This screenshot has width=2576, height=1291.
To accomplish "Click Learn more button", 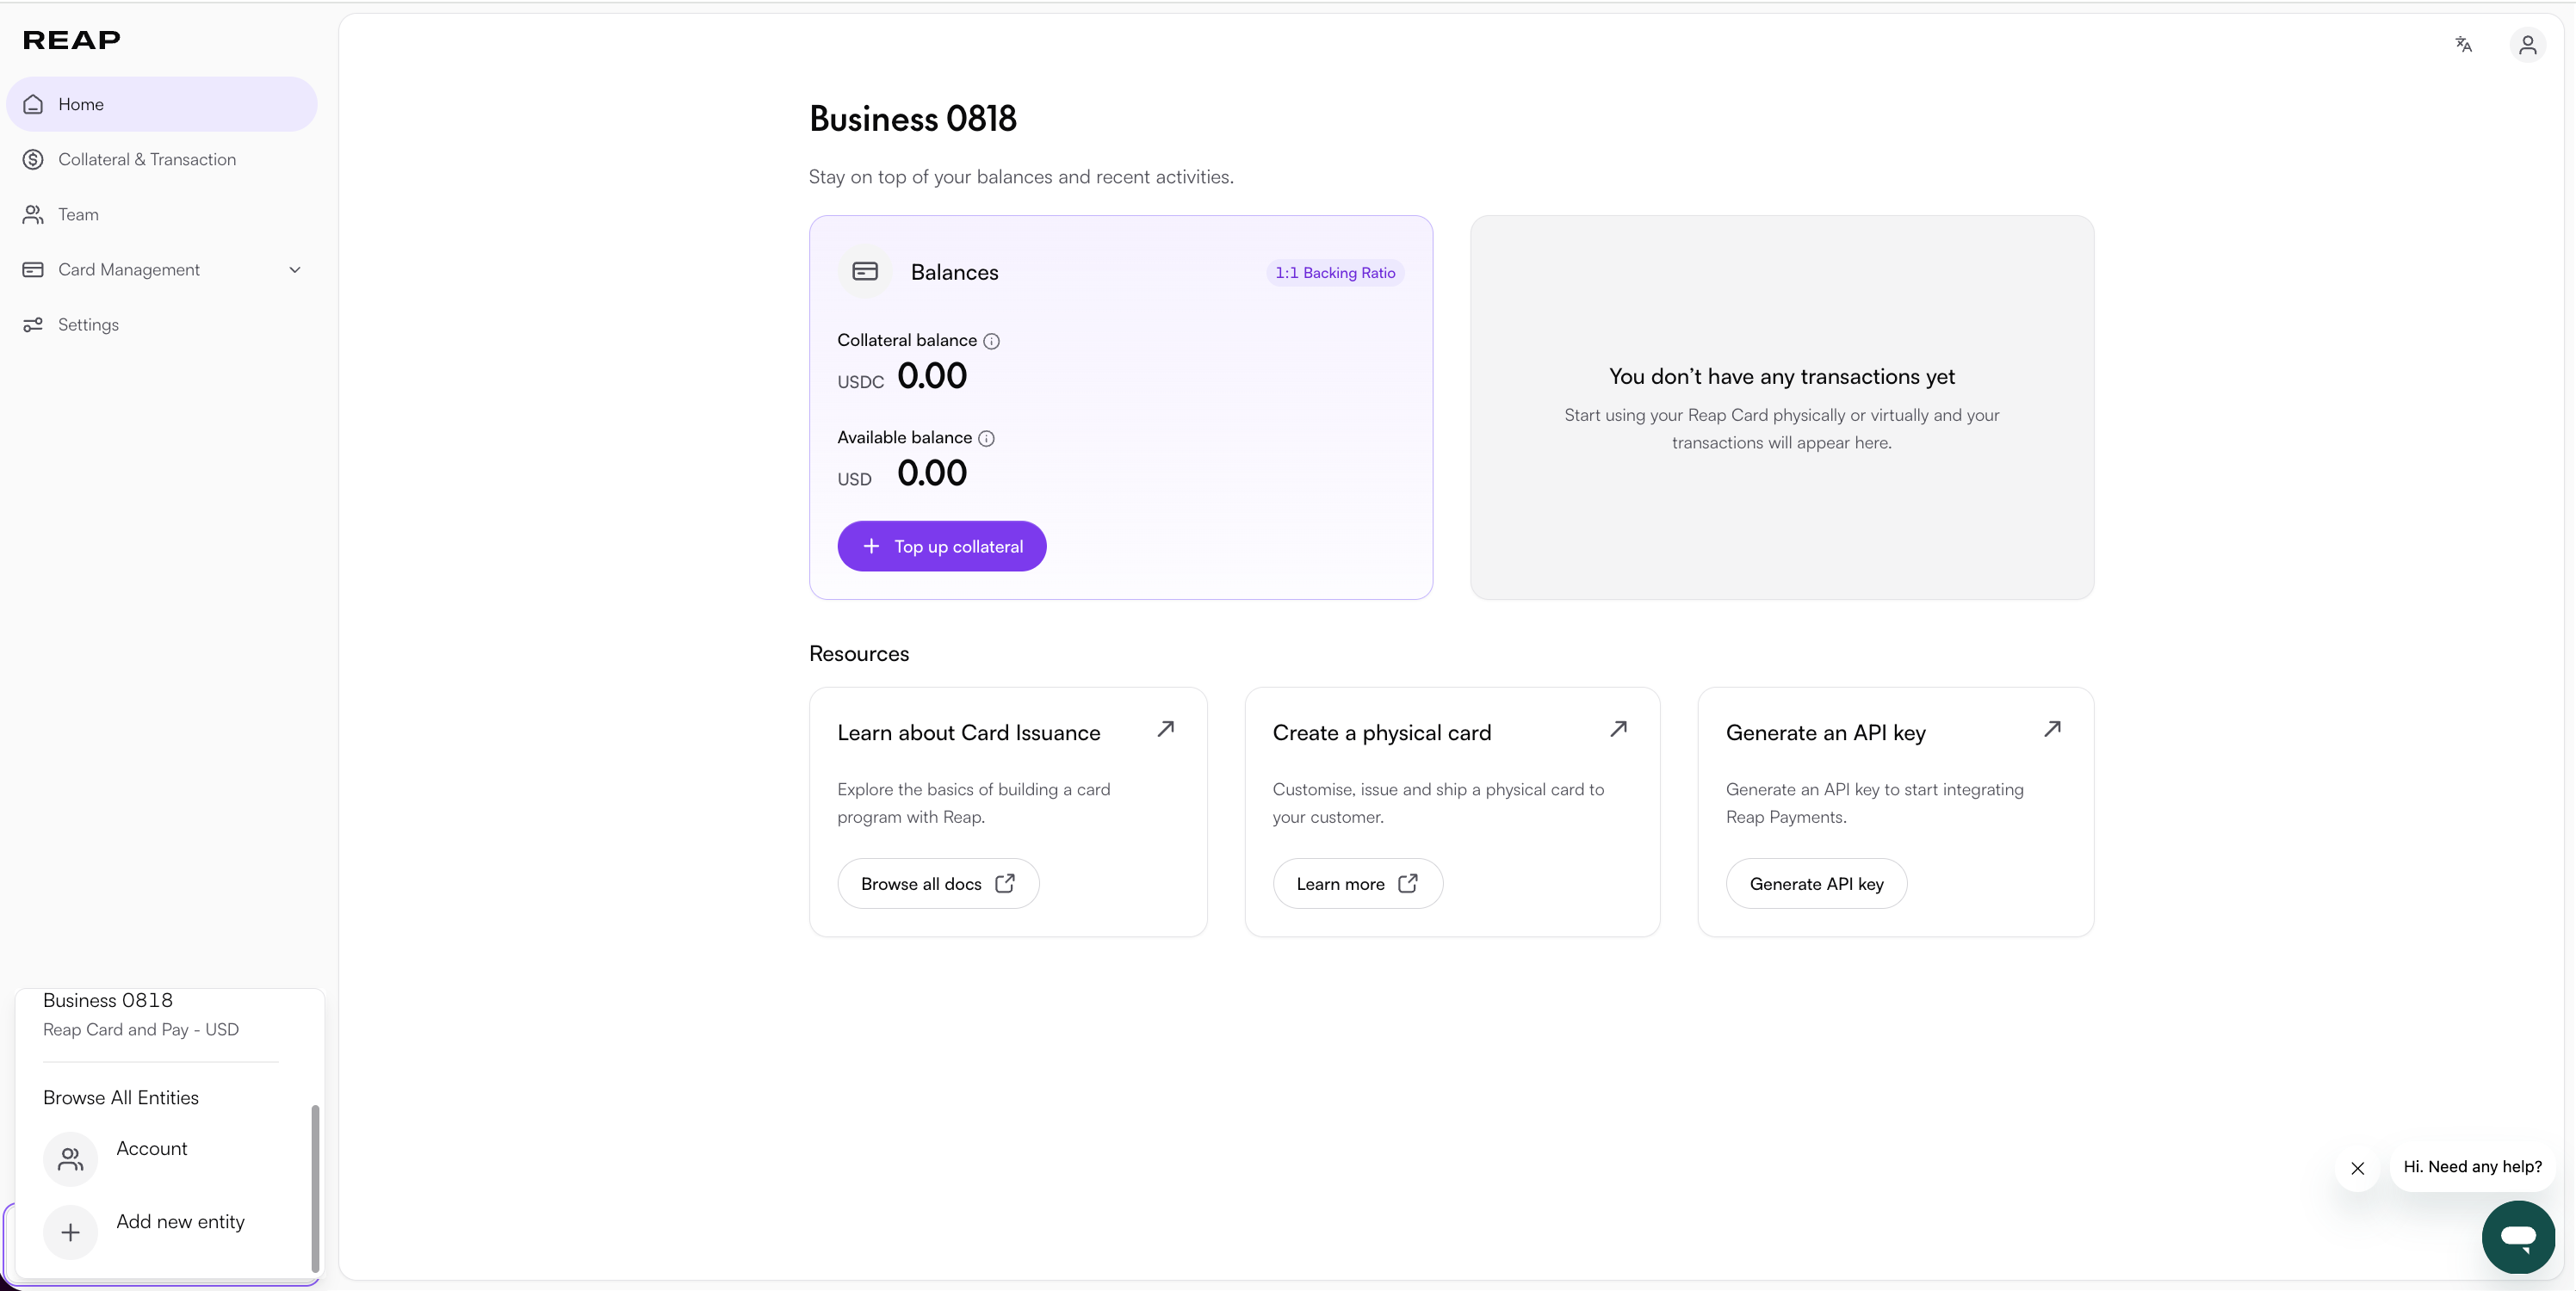I will (x=1357, y=884).
